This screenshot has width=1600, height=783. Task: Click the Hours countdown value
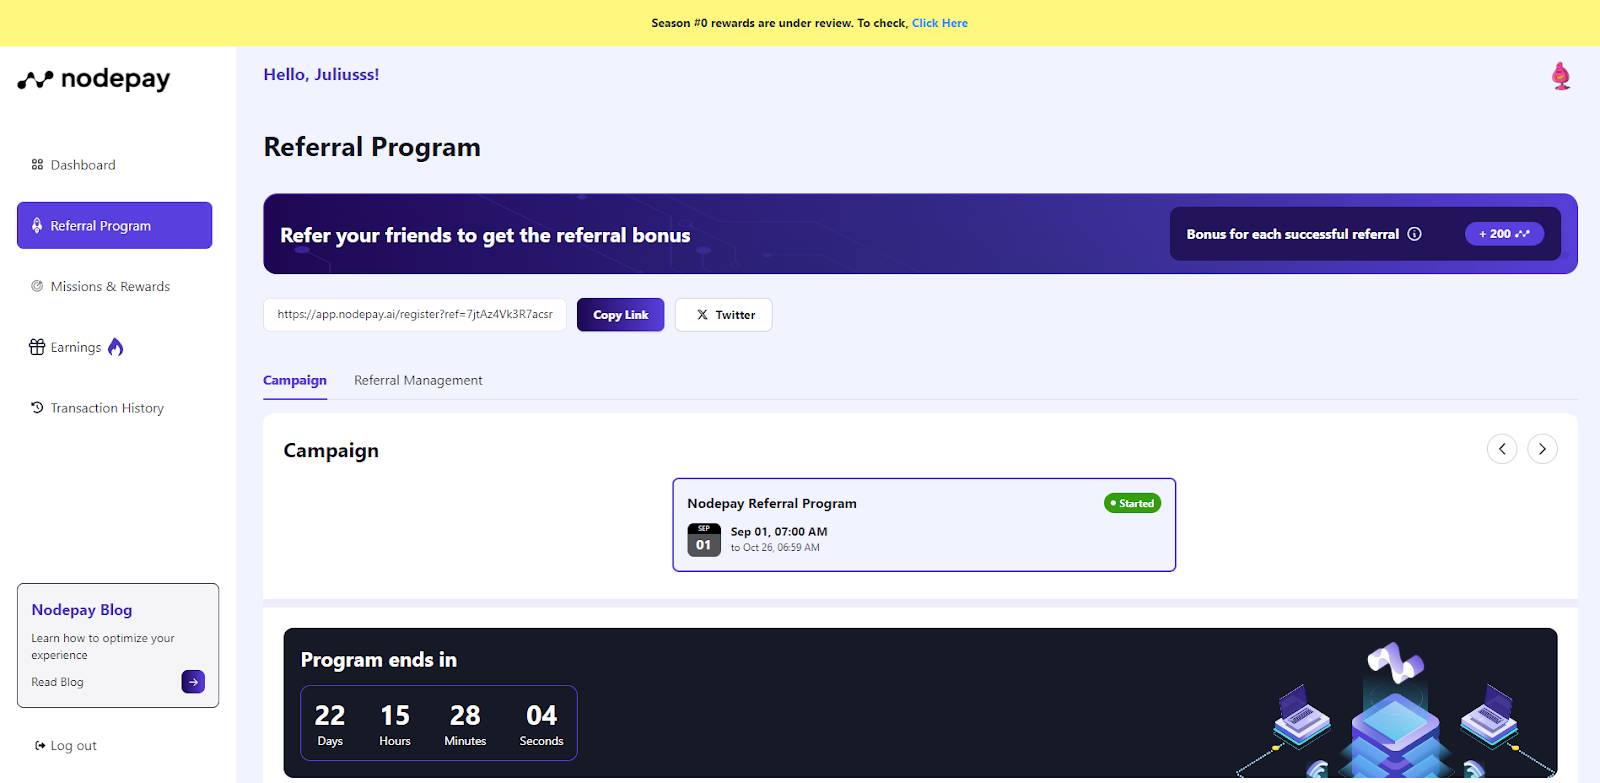point(395,716)
